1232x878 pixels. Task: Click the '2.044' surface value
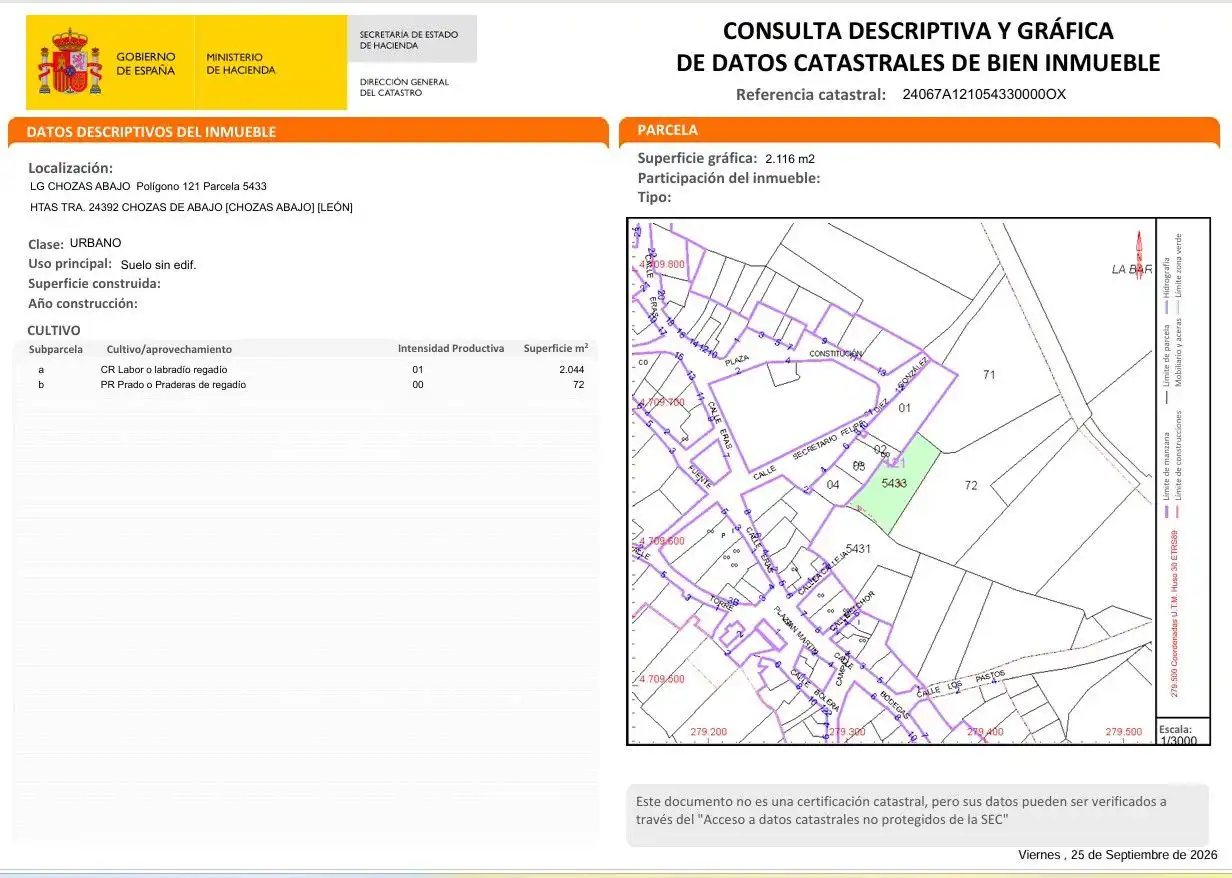click(571, 370)
